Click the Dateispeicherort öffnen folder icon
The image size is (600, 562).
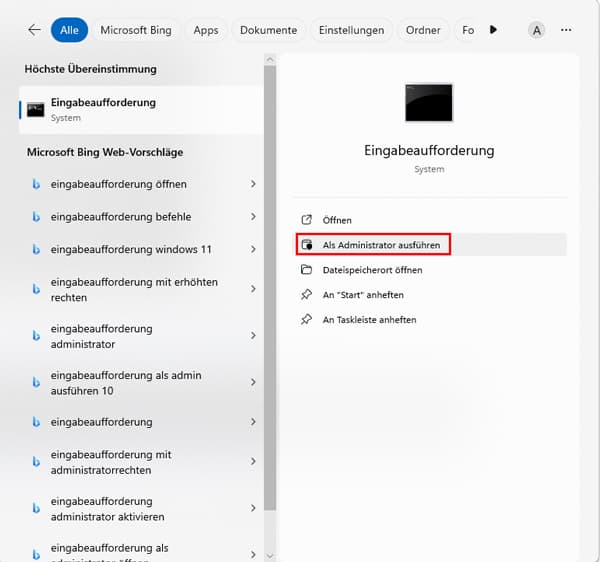pyautogui.click(x=307, y=270)
